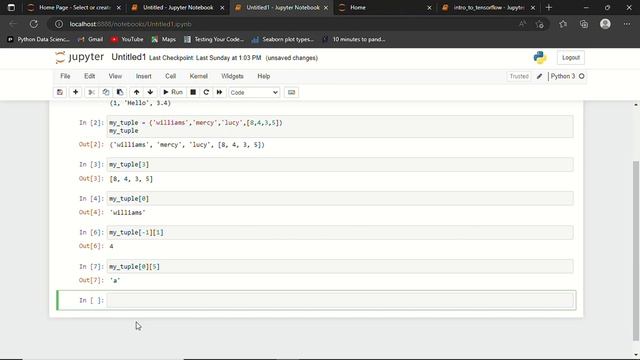Click the Trusted notebook indicator
The image size is (640, 360).
[x=519, y=76]
